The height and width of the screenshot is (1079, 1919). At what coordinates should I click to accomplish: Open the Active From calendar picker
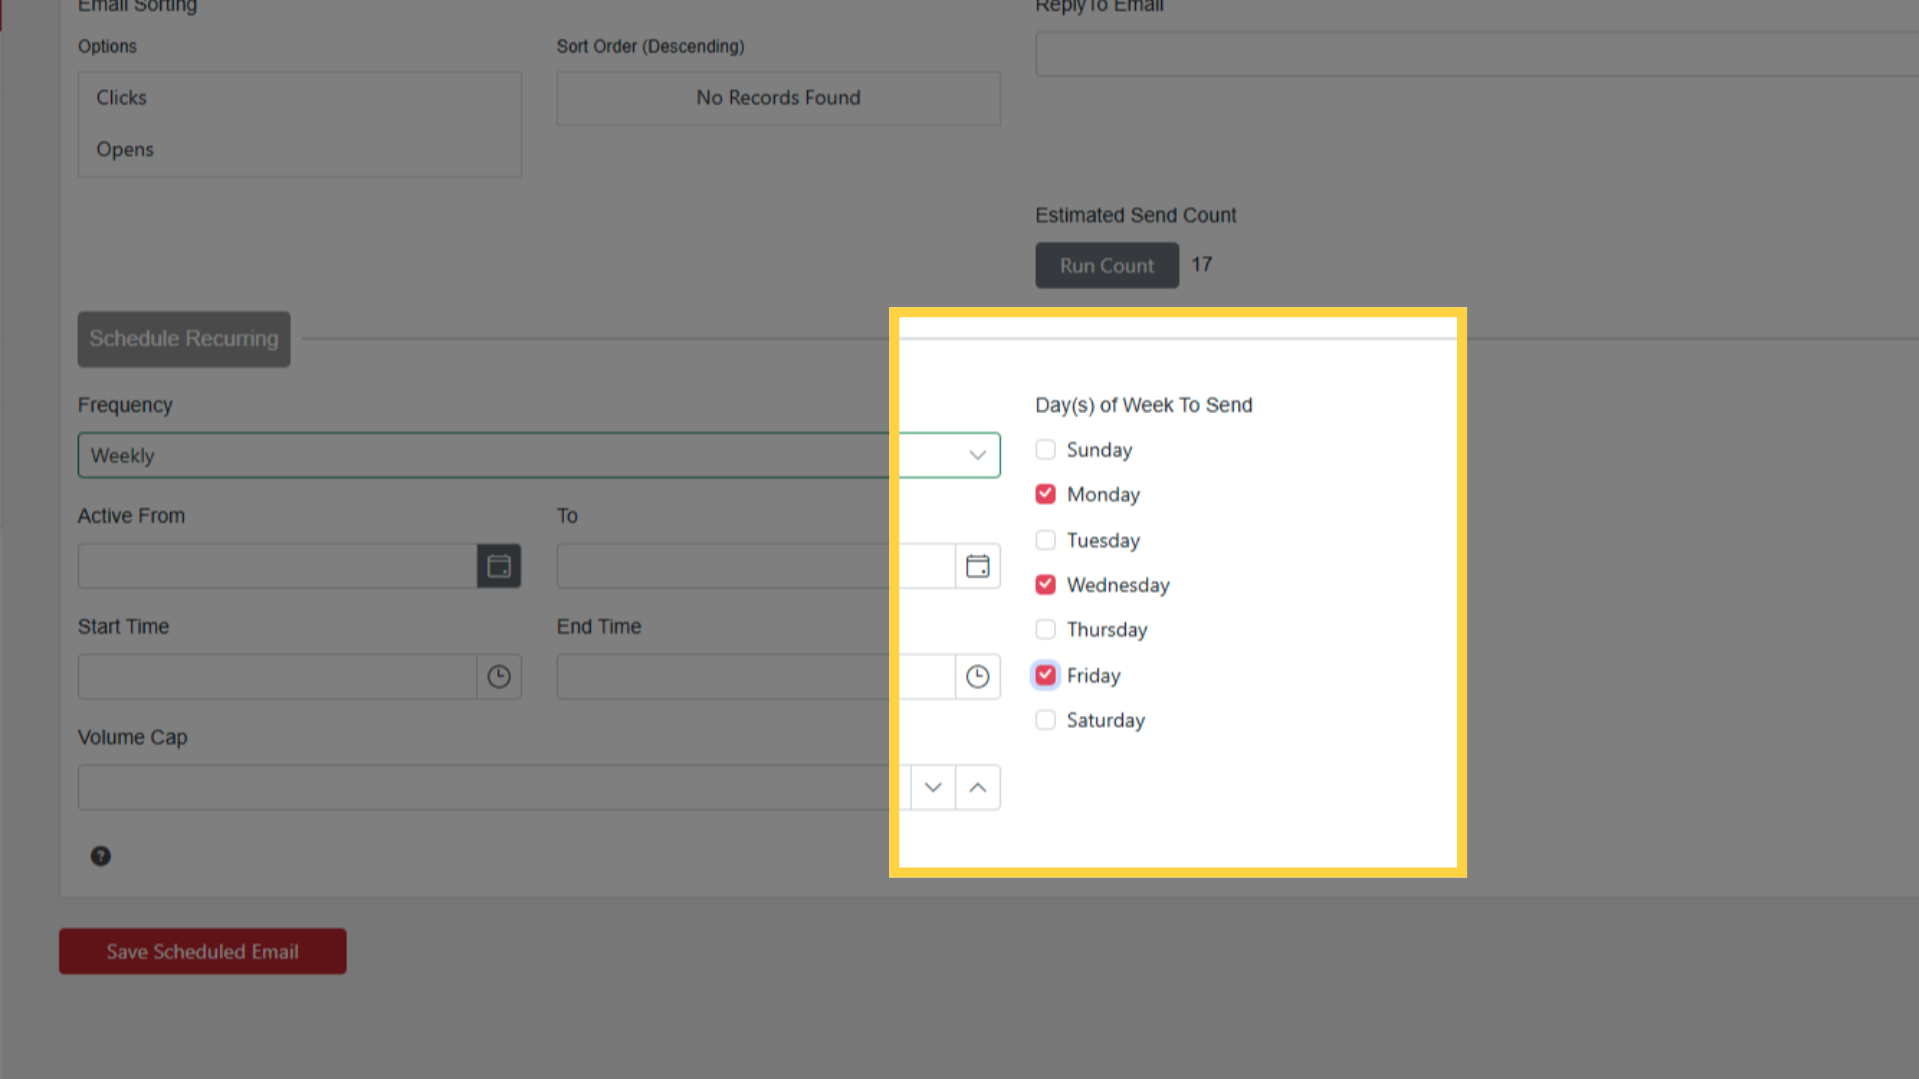pyautogui.click(x=499, y=566)
